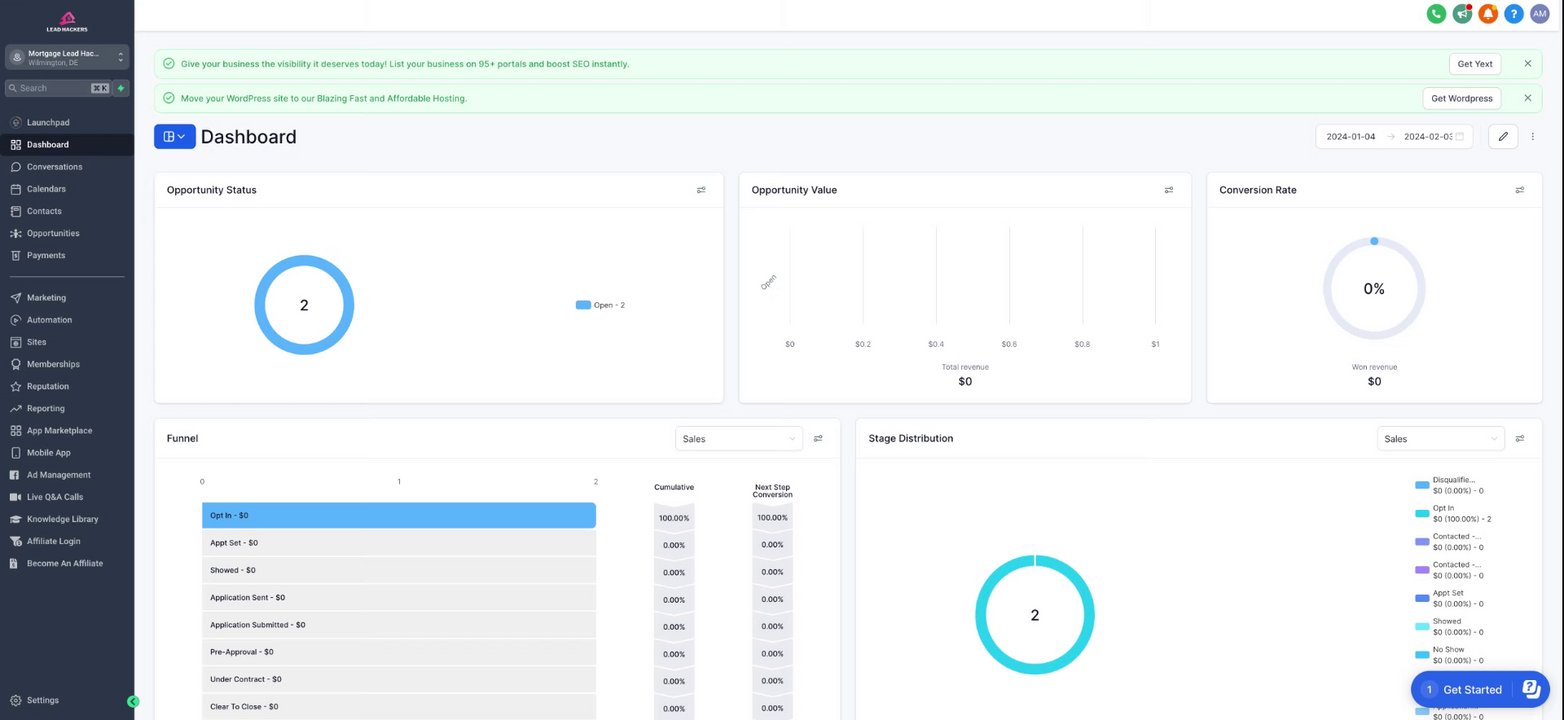1564x720 pixels.
Task: Open Stage Distribution filter settings icon
Action: (1520, 438)
